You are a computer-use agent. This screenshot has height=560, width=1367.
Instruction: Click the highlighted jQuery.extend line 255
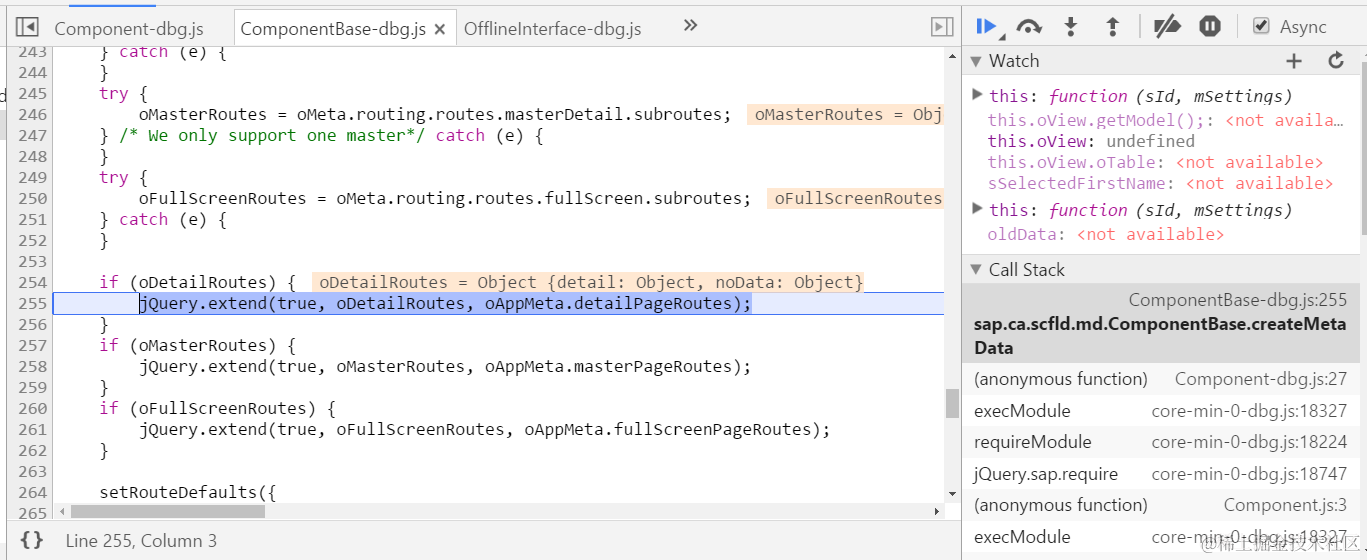(498, 303)
